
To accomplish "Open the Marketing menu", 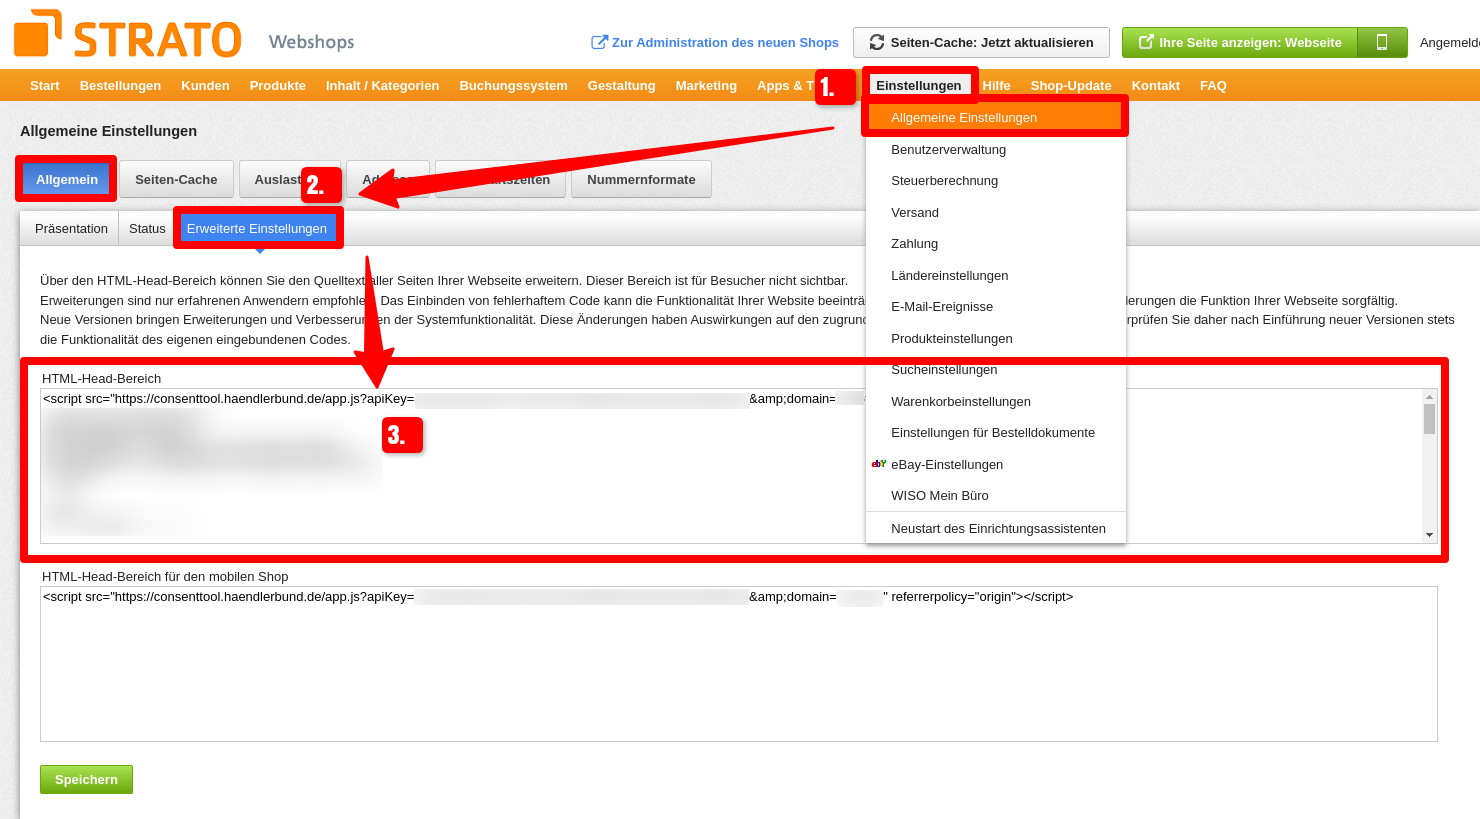I will [x=706, y=85].
